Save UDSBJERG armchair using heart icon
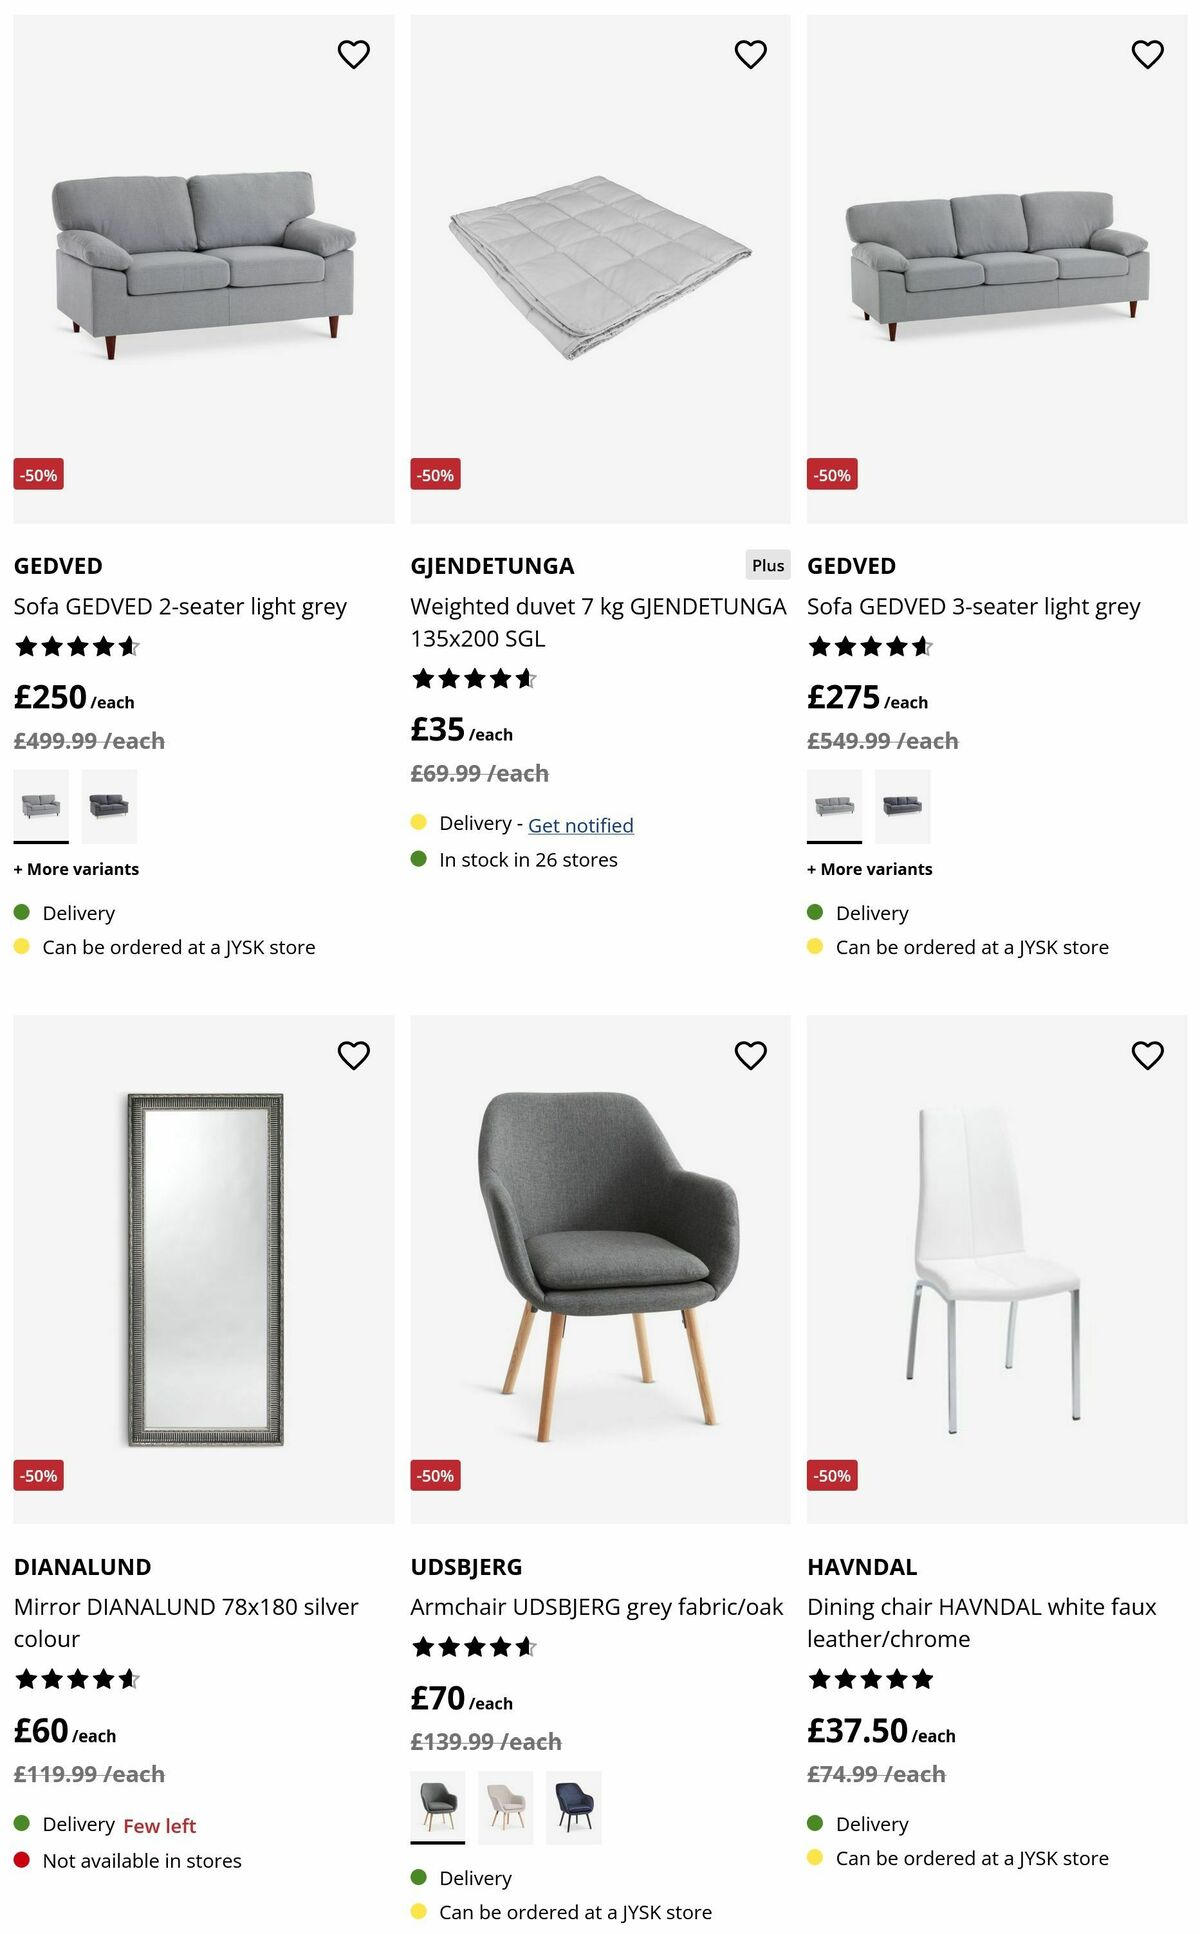The width and height of the screenshot is (1200, 1934). 750,1055
